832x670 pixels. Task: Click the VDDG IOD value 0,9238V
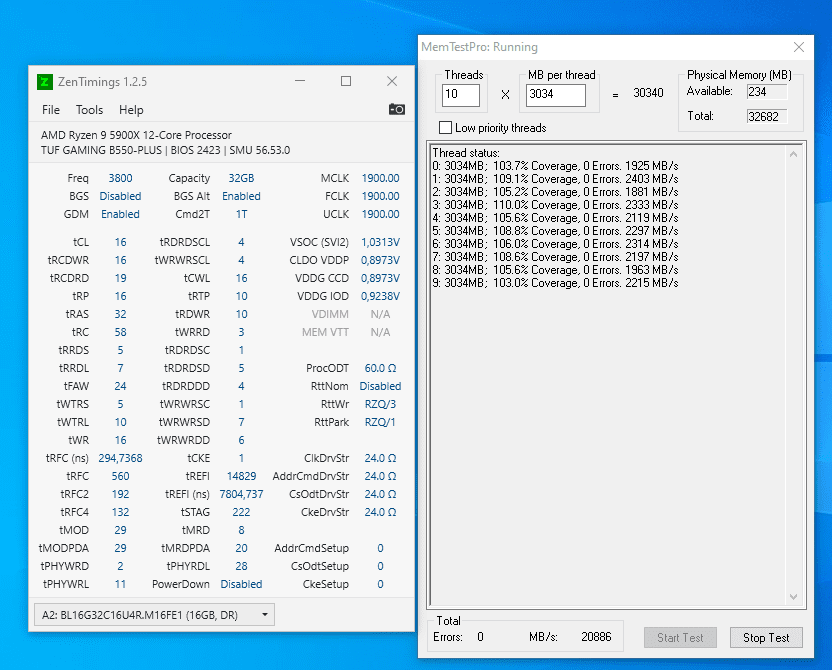click(x=380, y=297)
